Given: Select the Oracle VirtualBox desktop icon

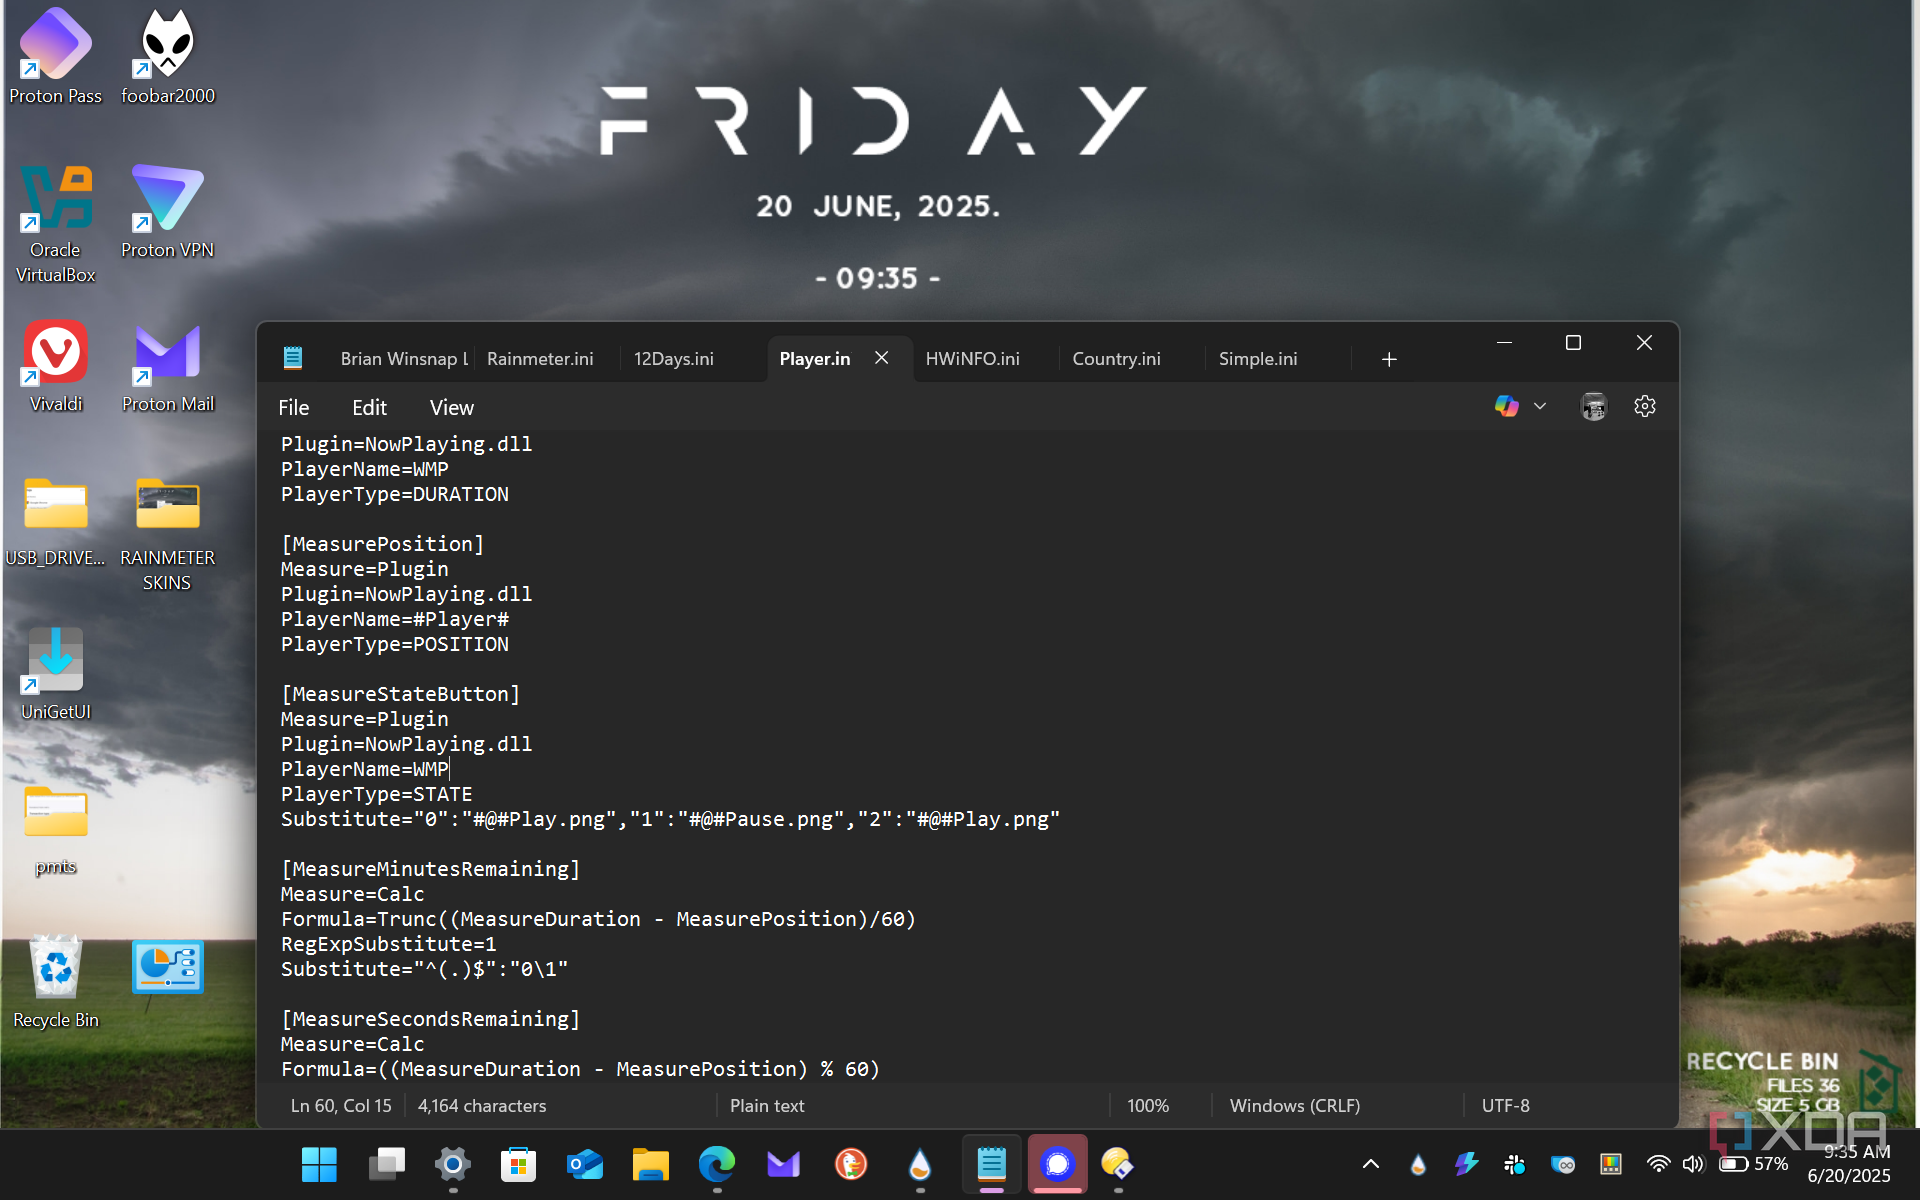Looking at the screenshot, I should 56,224.
